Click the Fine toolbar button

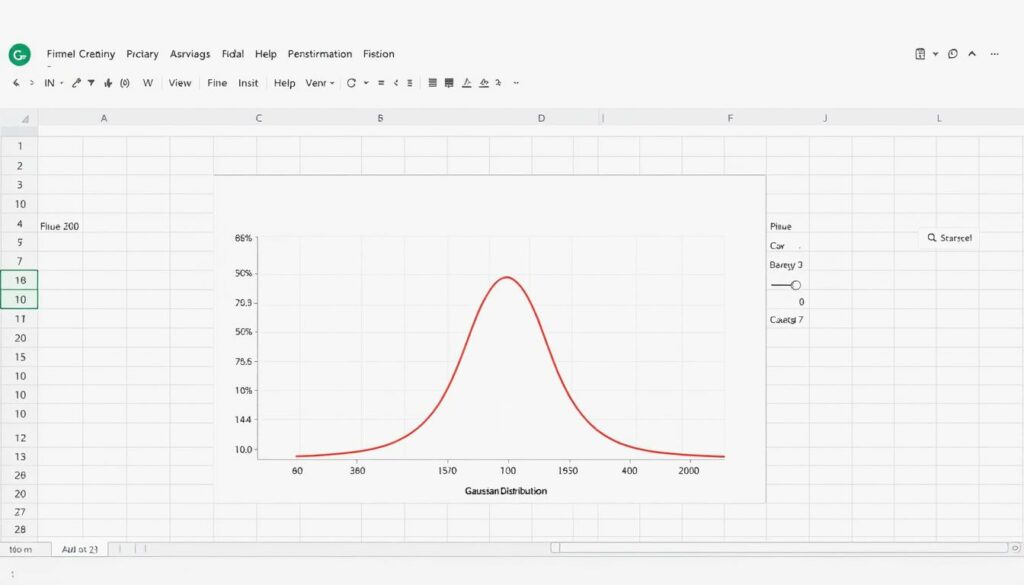pyautogui.click(x=217, y=83)
